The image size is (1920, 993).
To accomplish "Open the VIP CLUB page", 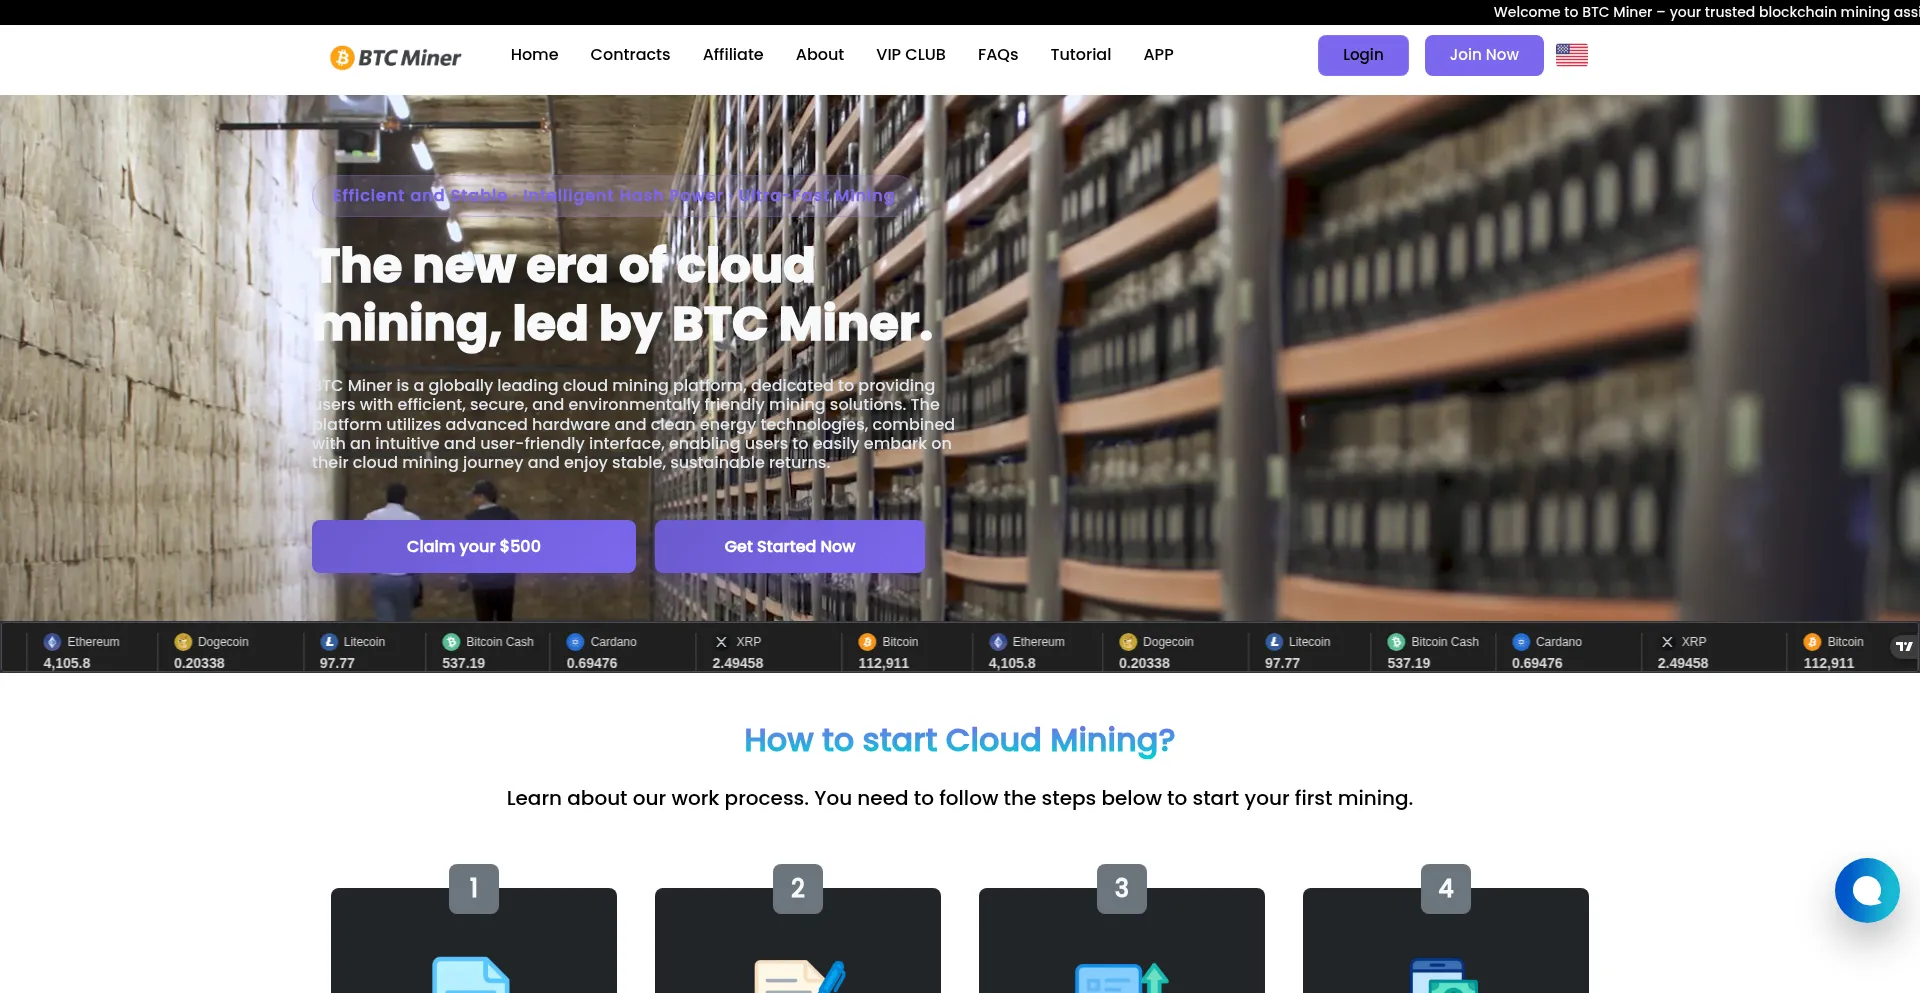I will (x=911, y=55).
